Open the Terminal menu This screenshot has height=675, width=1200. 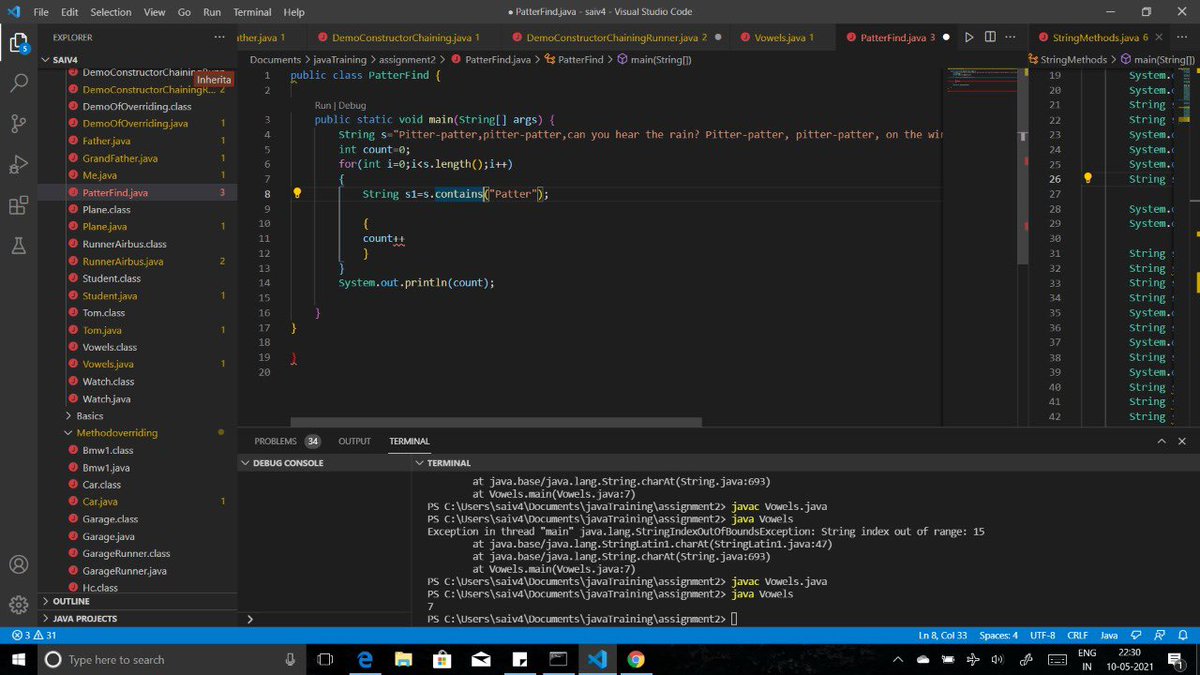252,12
